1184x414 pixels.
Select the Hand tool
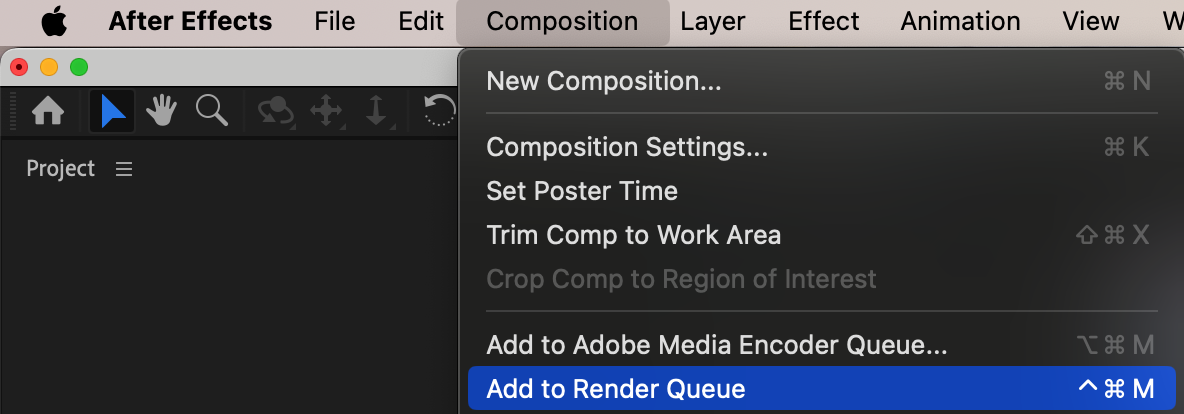pos(161,111)
